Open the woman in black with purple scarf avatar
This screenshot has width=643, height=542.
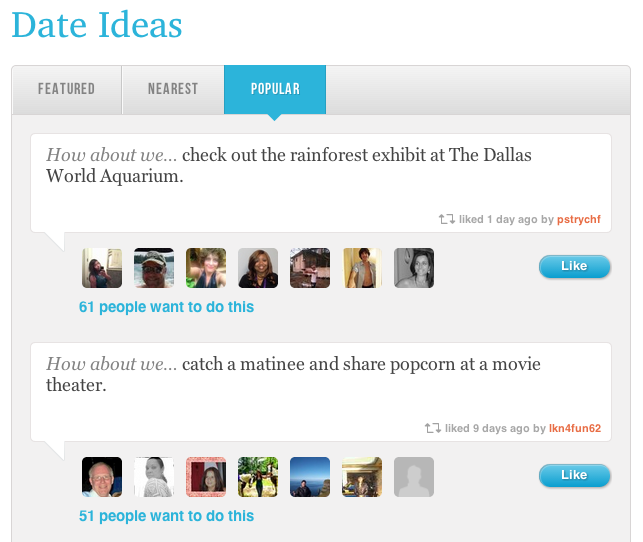pyautogui.click(x=258, y=268)
